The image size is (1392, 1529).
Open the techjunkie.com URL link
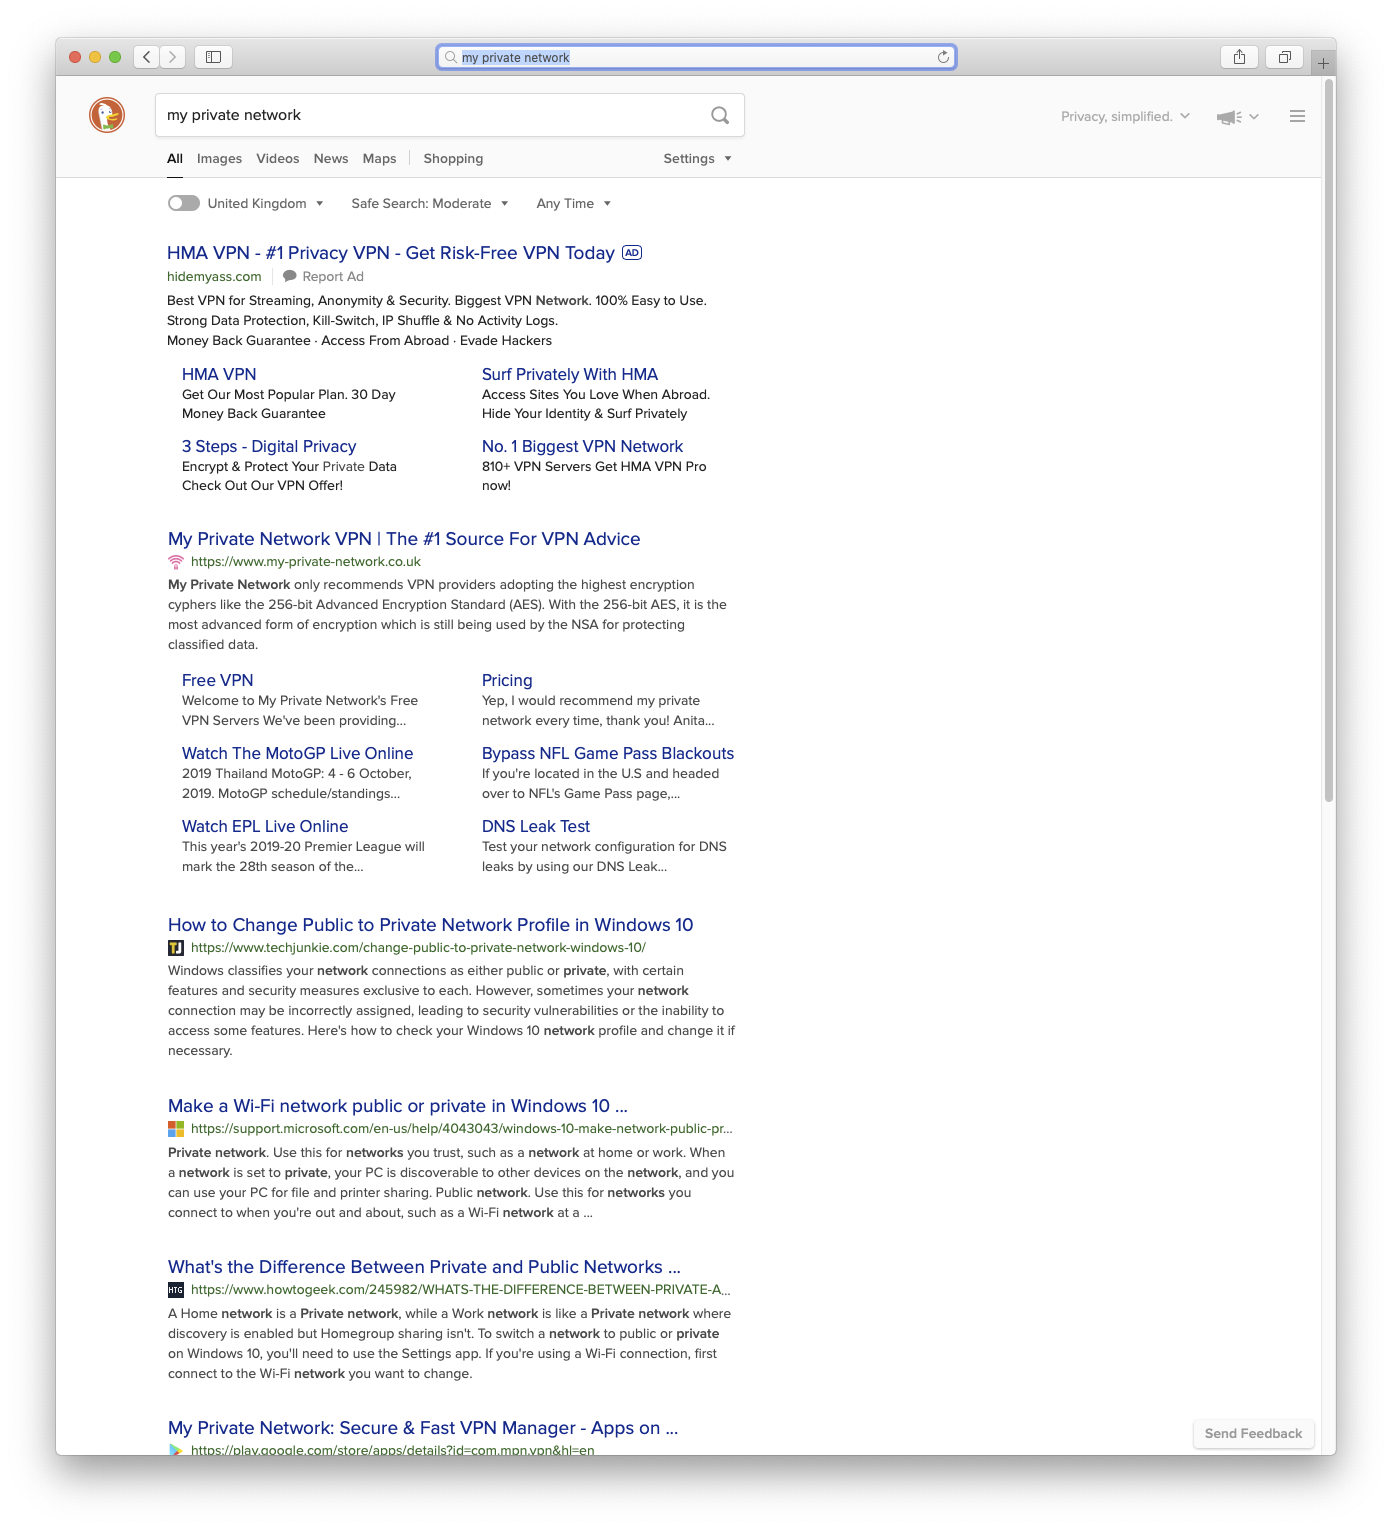(418, 948)
